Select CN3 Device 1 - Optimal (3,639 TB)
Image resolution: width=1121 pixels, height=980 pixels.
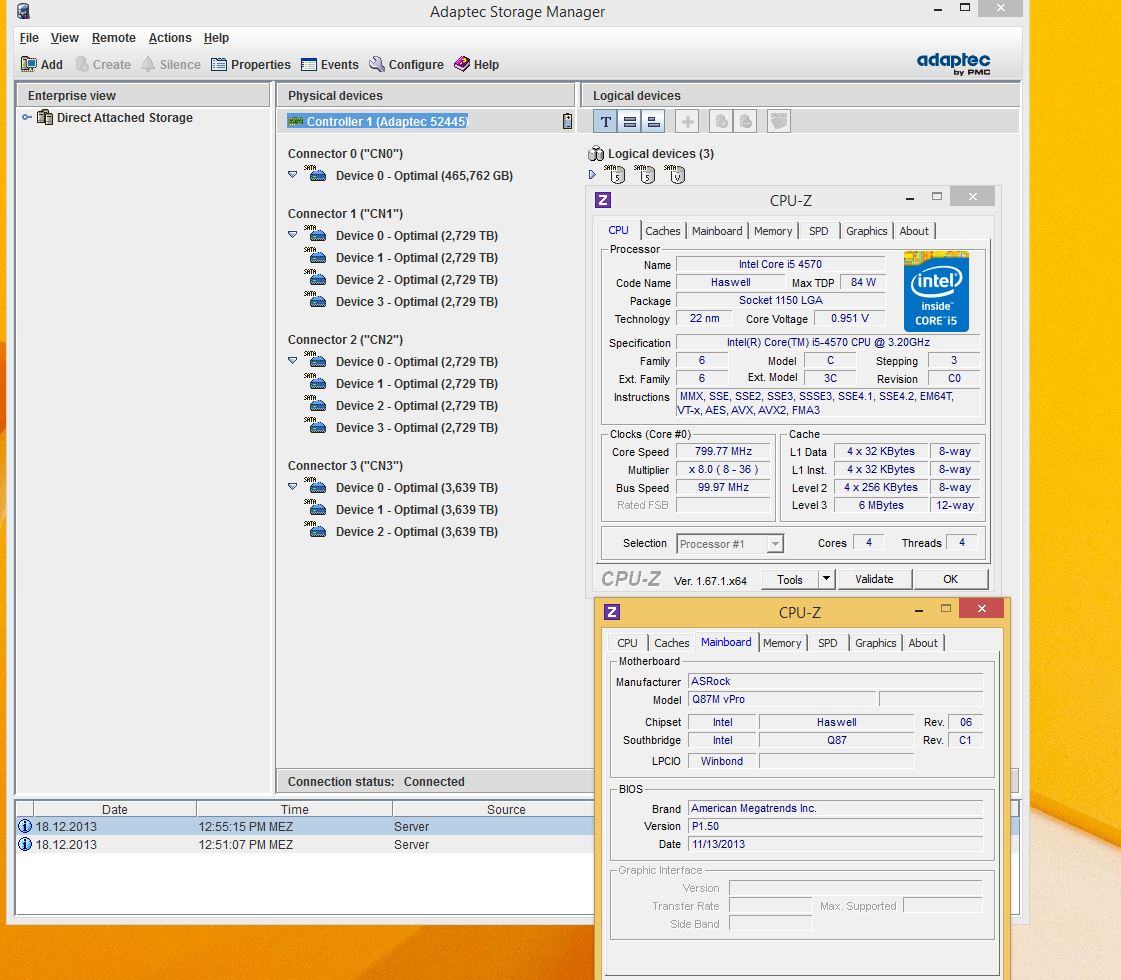(417, 509)
